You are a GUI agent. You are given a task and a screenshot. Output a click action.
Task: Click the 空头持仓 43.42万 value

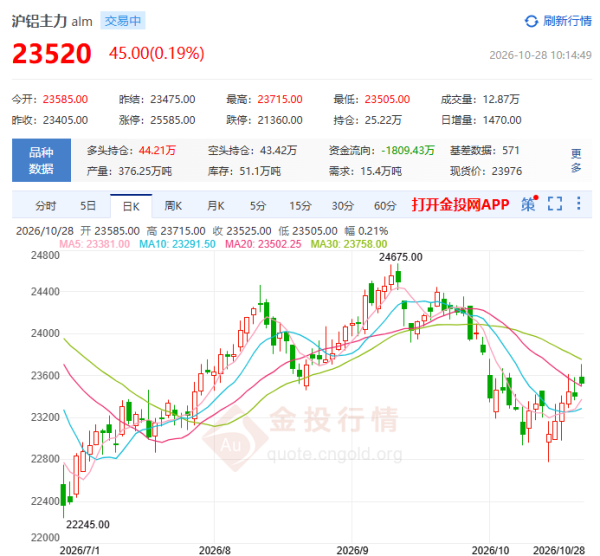[278, 150]
